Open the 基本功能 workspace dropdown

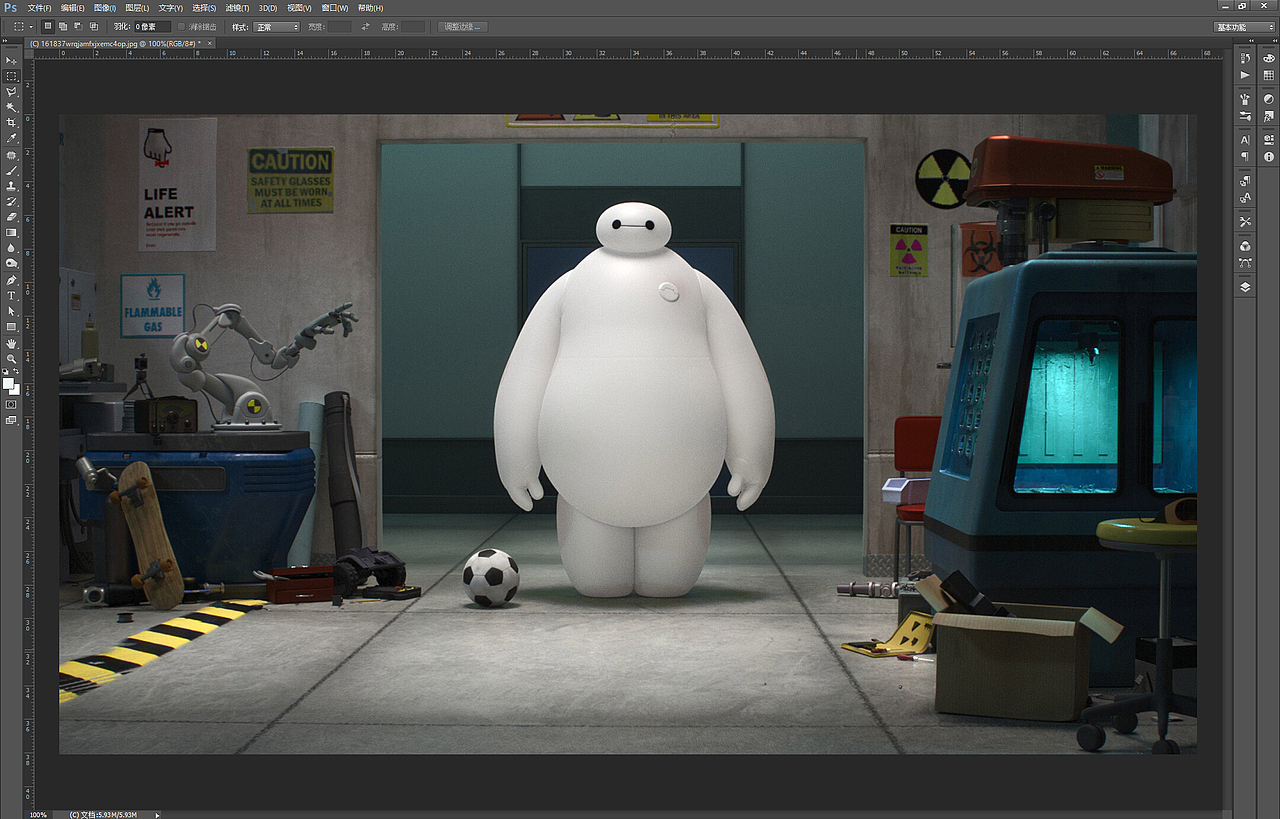(x=1244, y=27)
